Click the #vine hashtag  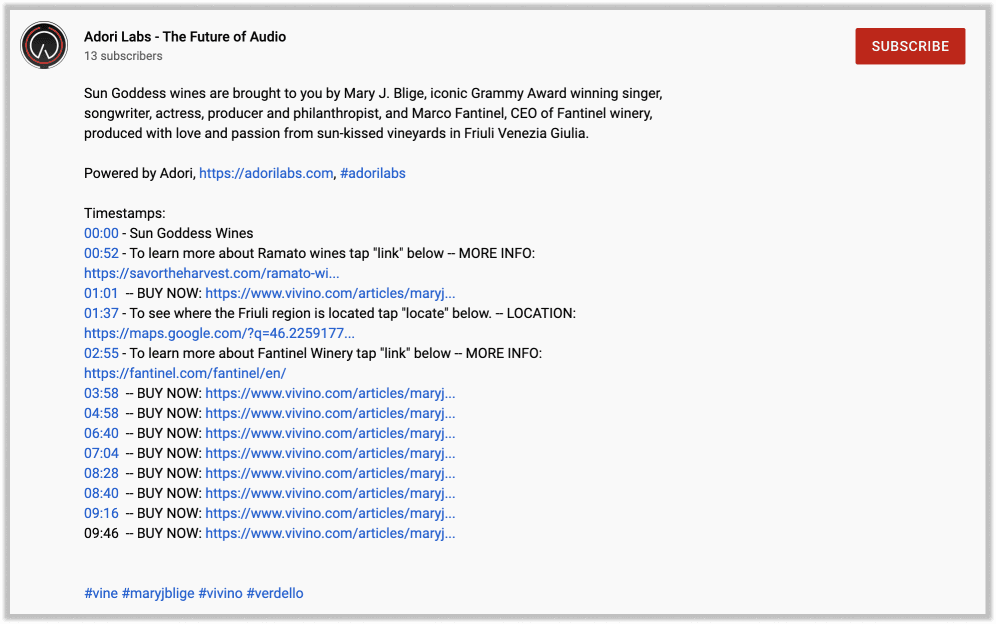[101, 593]
